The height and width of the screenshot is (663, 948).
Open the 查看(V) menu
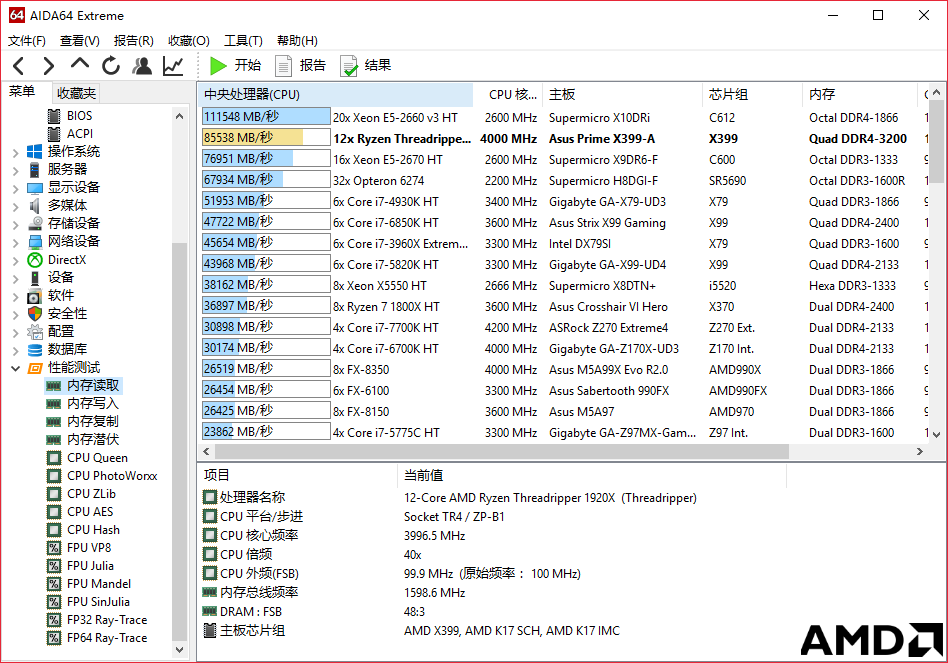[79, 40]
